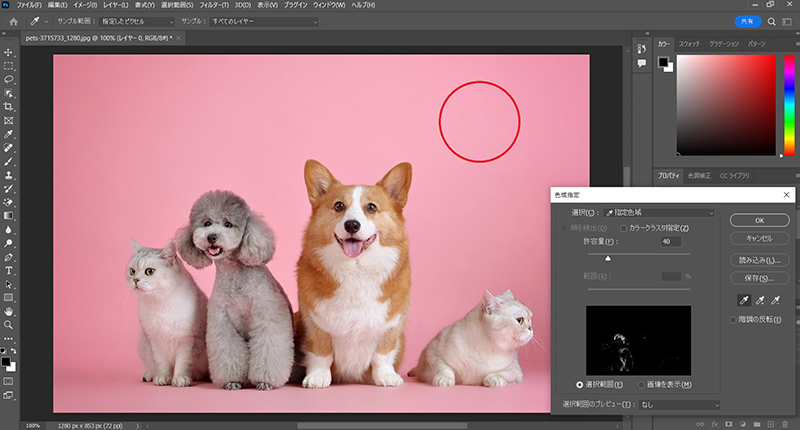
Task: Select the Pen tool
Action: (x=9, y=257)
